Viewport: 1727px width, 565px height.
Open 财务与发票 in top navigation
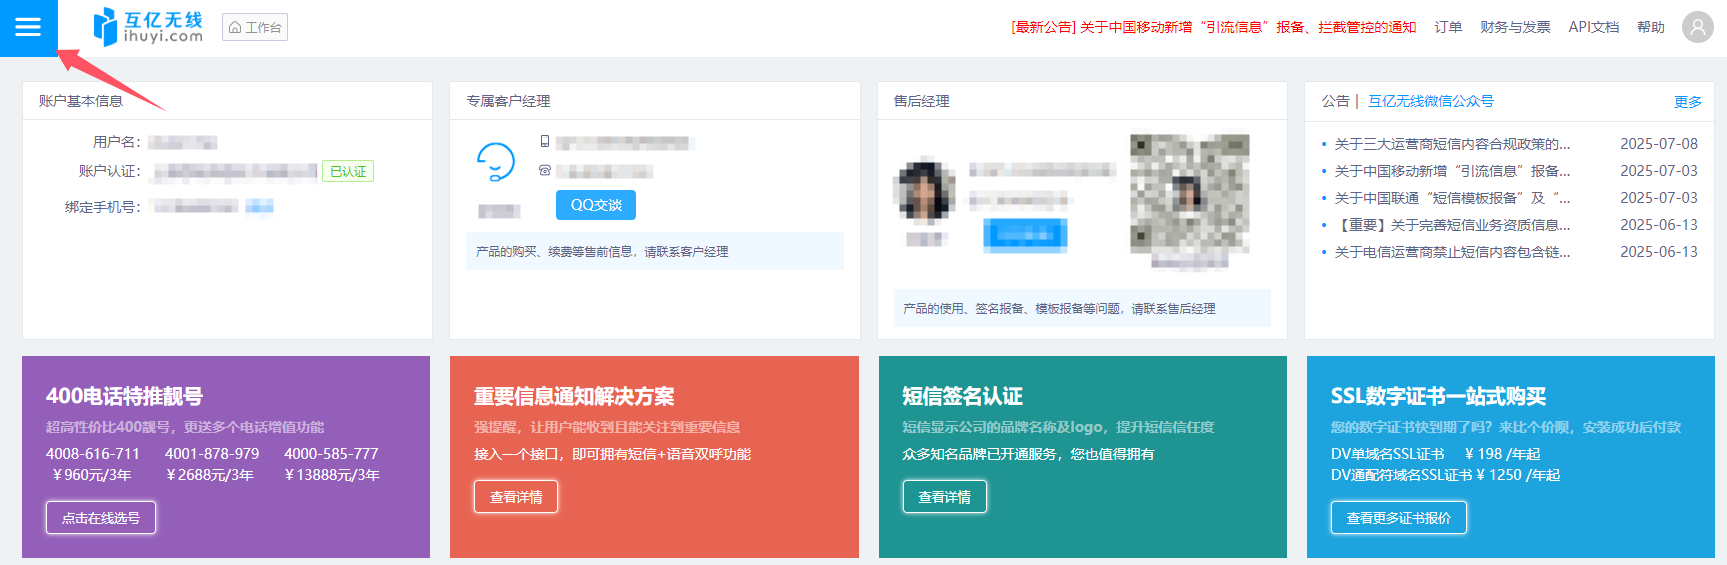point(1515,27)
